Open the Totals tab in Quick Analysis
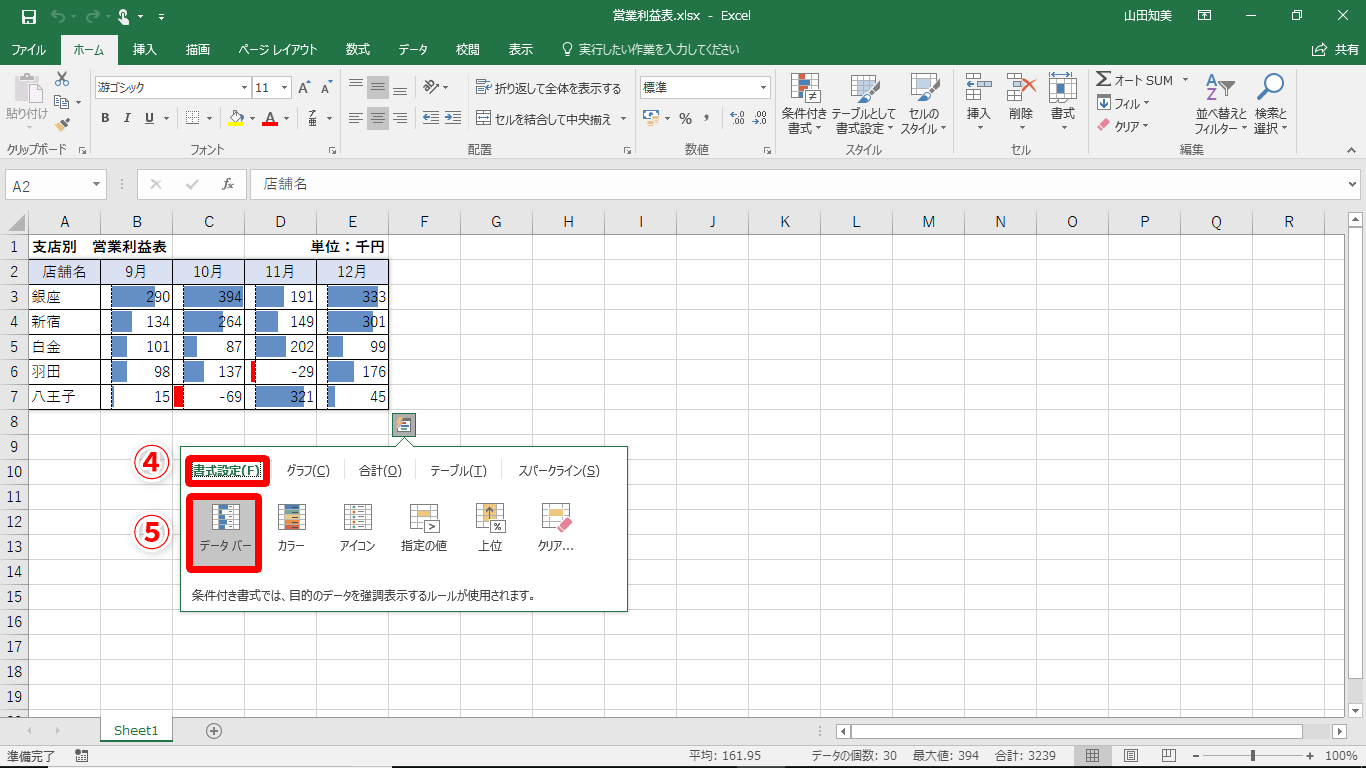 tap(380, 471)
